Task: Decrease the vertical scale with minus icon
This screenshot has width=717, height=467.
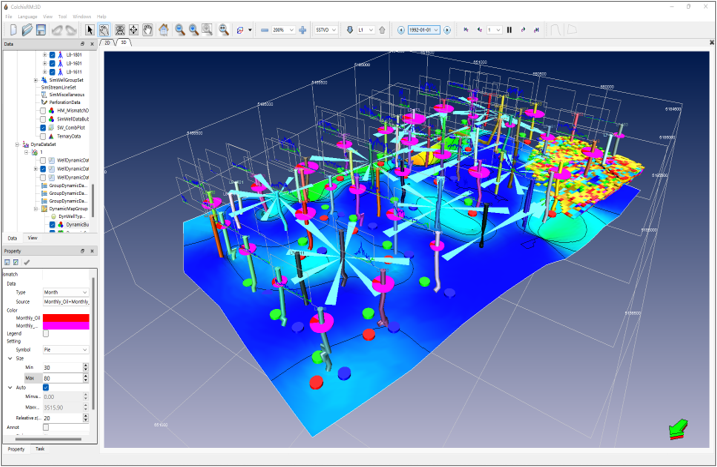Action: click(x=264, y=30)
